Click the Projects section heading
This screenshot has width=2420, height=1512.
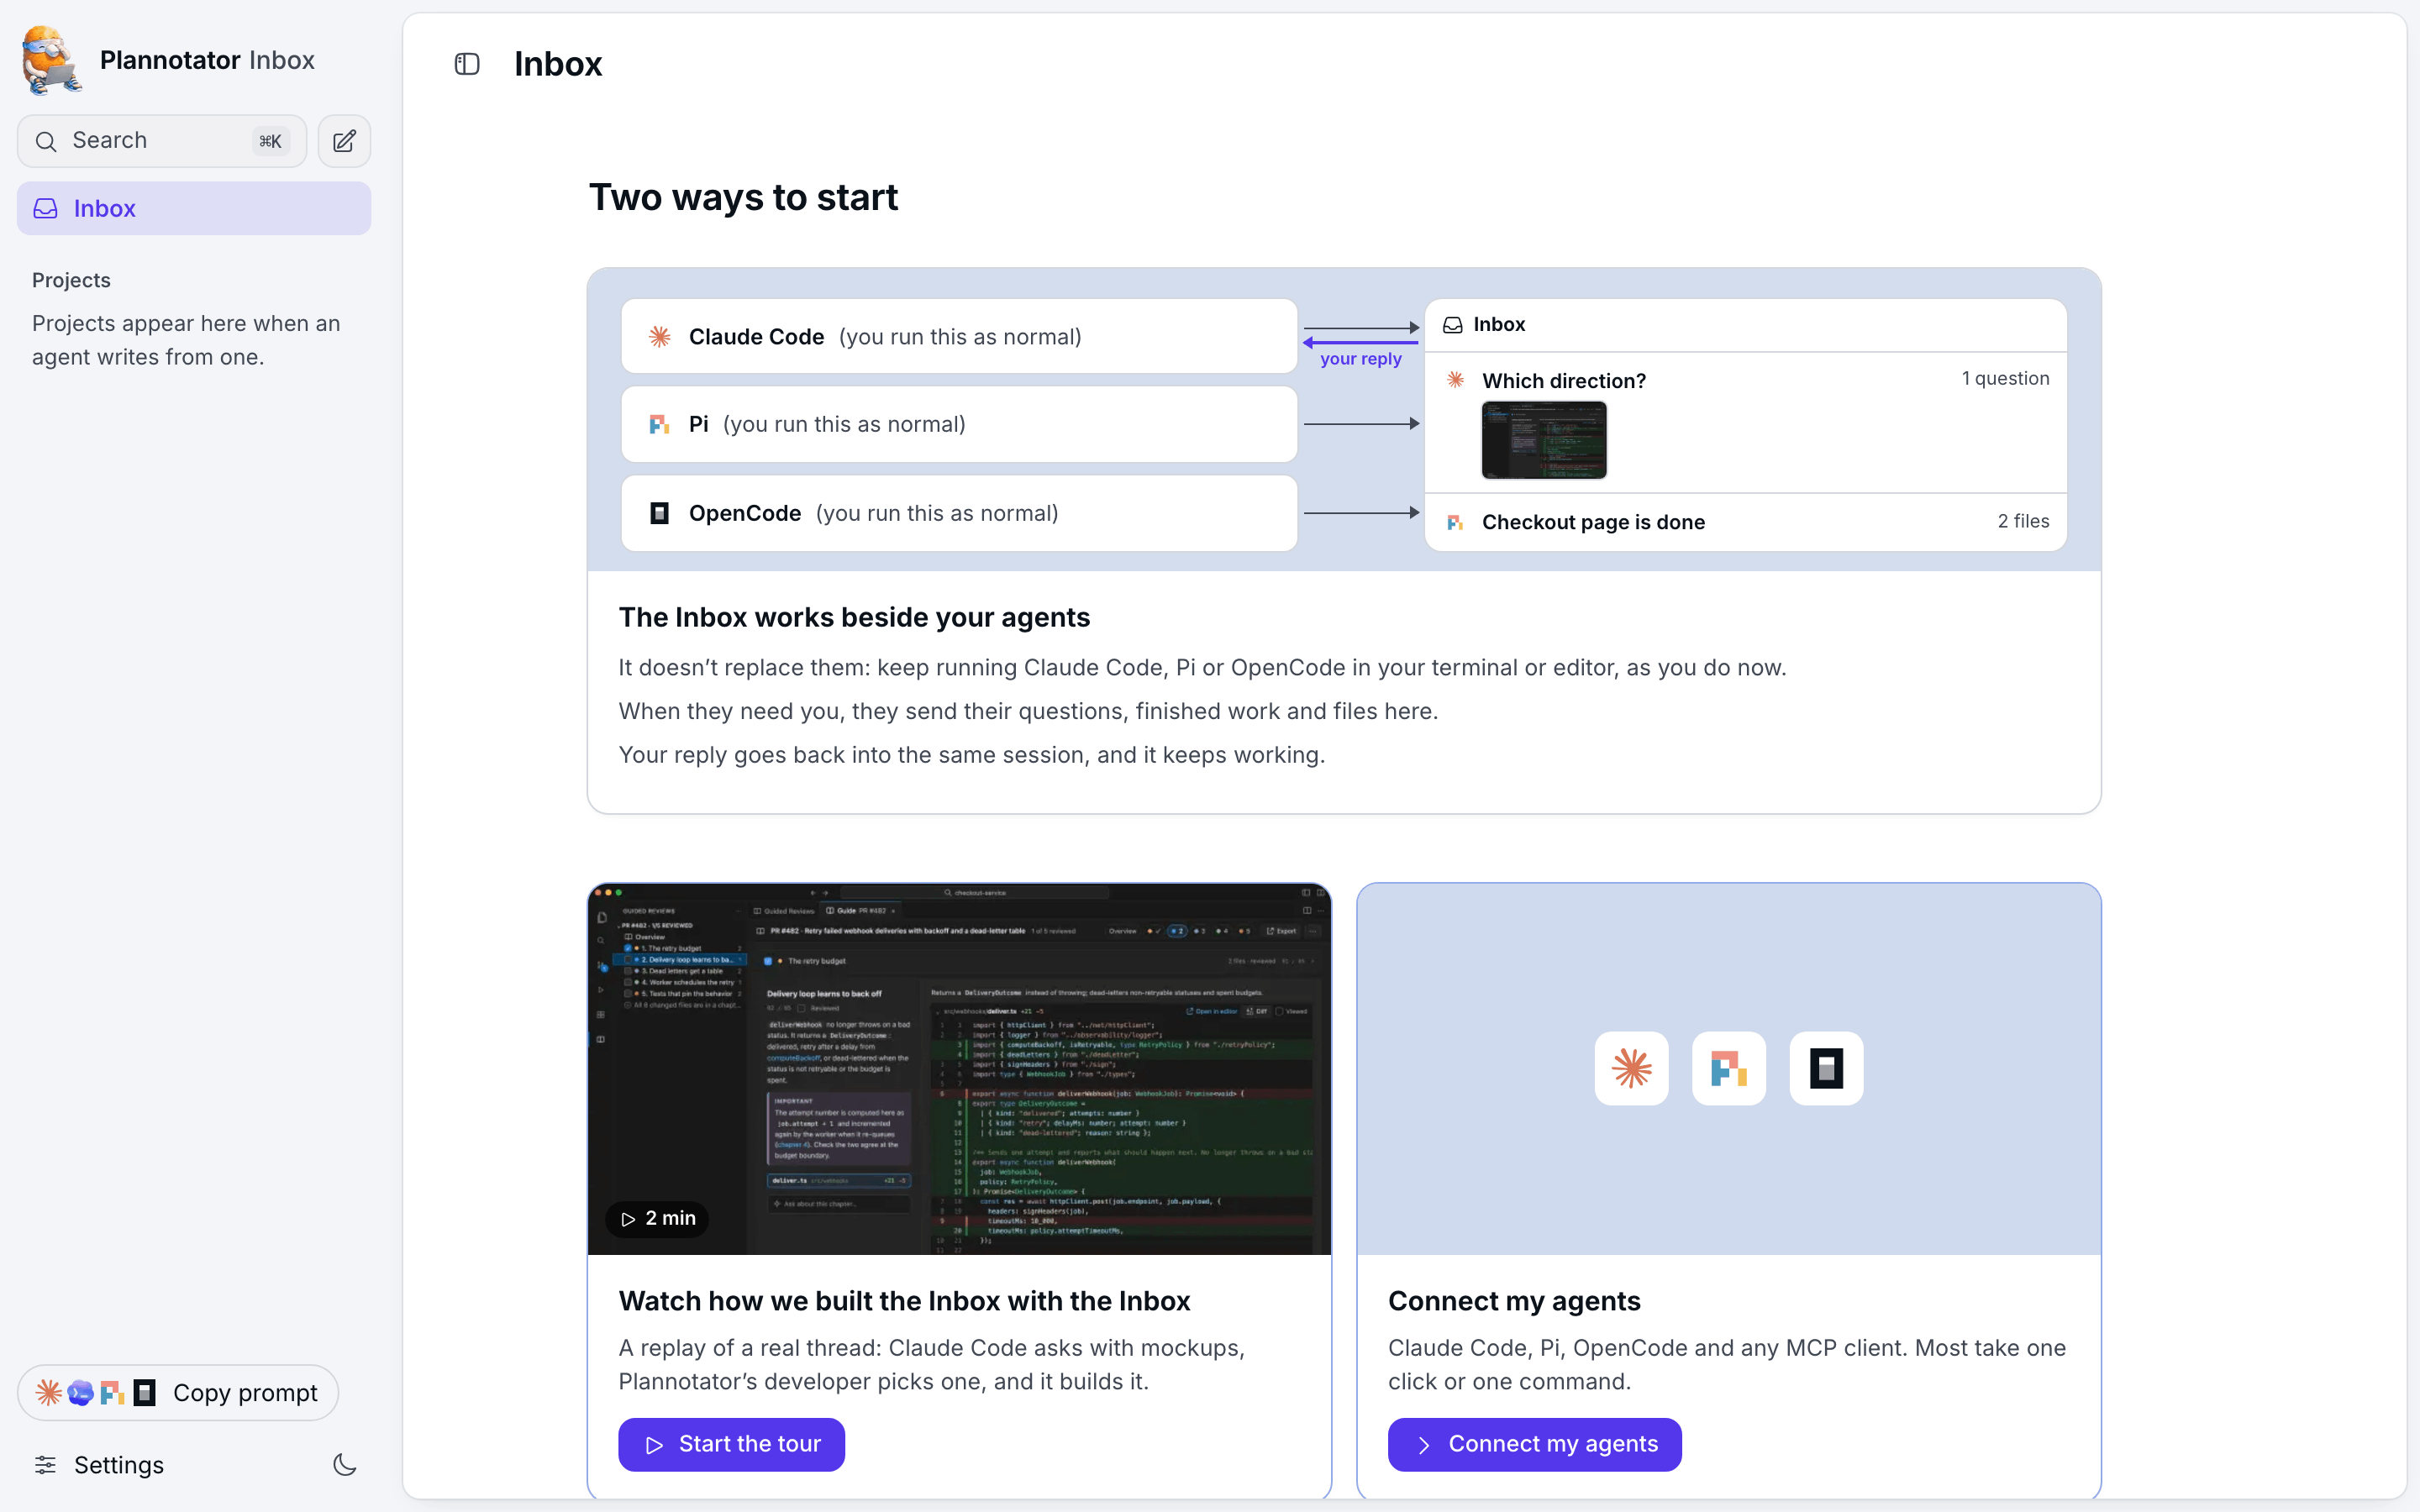click(x=71, y=280)
